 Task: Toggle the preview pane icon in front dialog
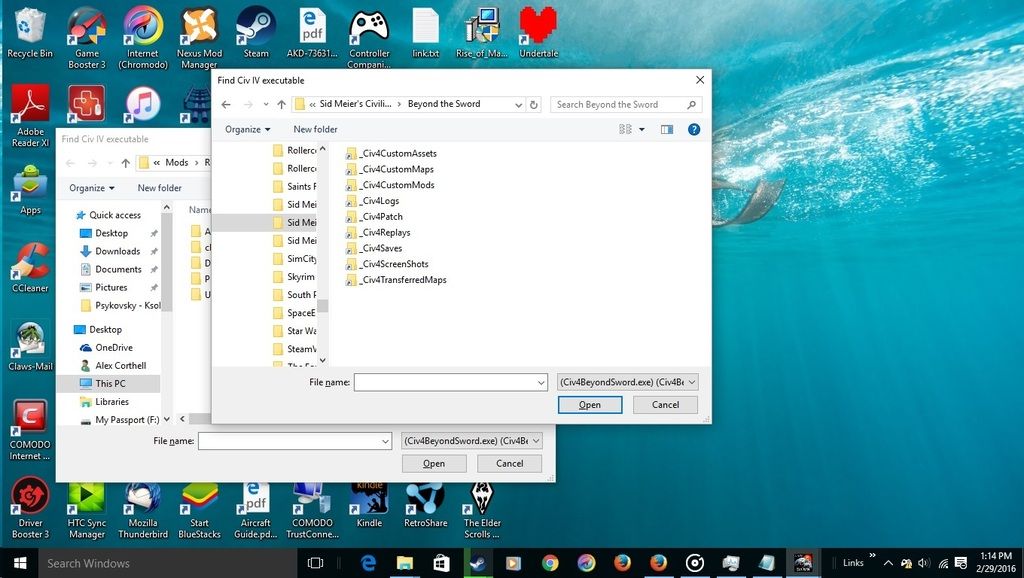(x=667, y=129)
